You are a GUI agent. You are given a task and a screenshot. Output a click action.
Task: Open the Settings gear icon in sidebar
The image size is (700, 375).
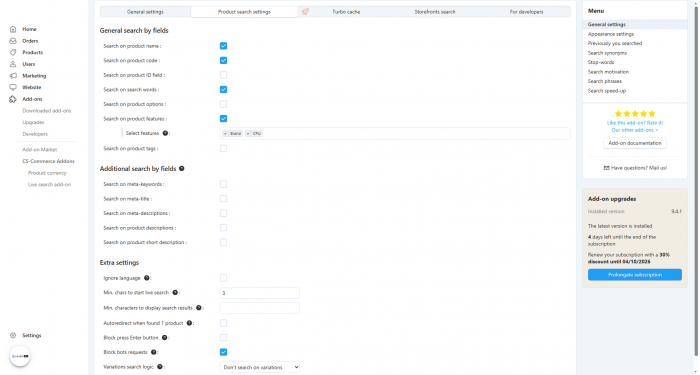click(x=13, y=335)
